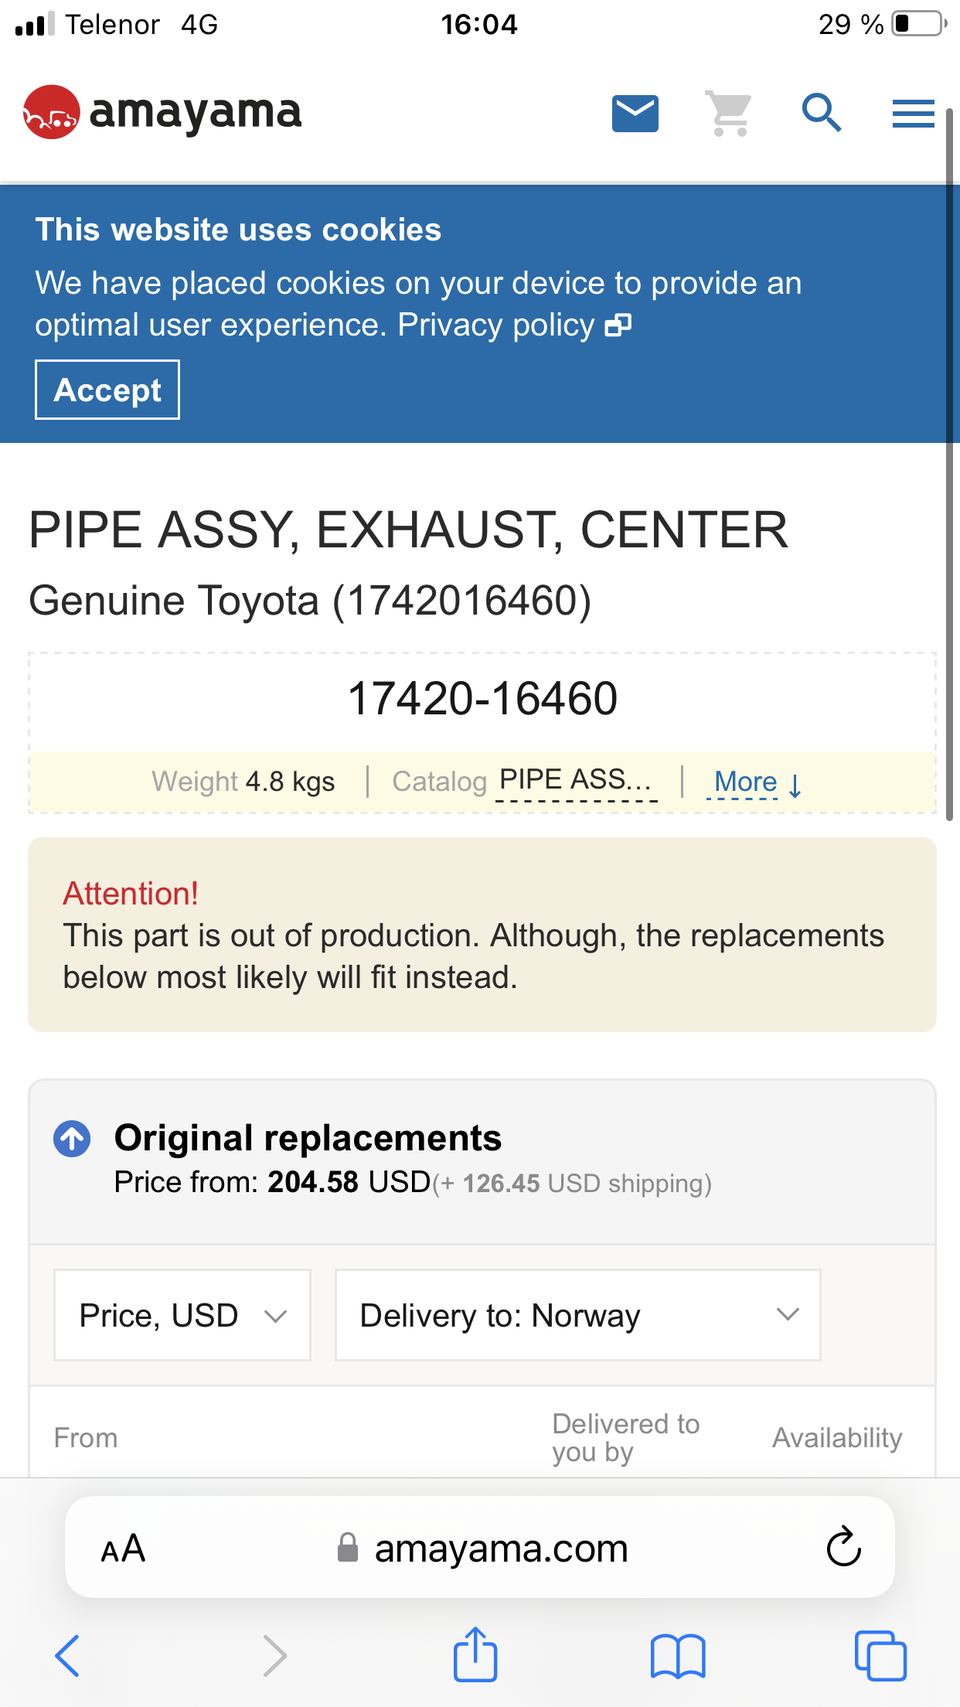This screenshot has width=960, height=1707.
Task: Show open Safari tabs
Action: (880, 1655)
